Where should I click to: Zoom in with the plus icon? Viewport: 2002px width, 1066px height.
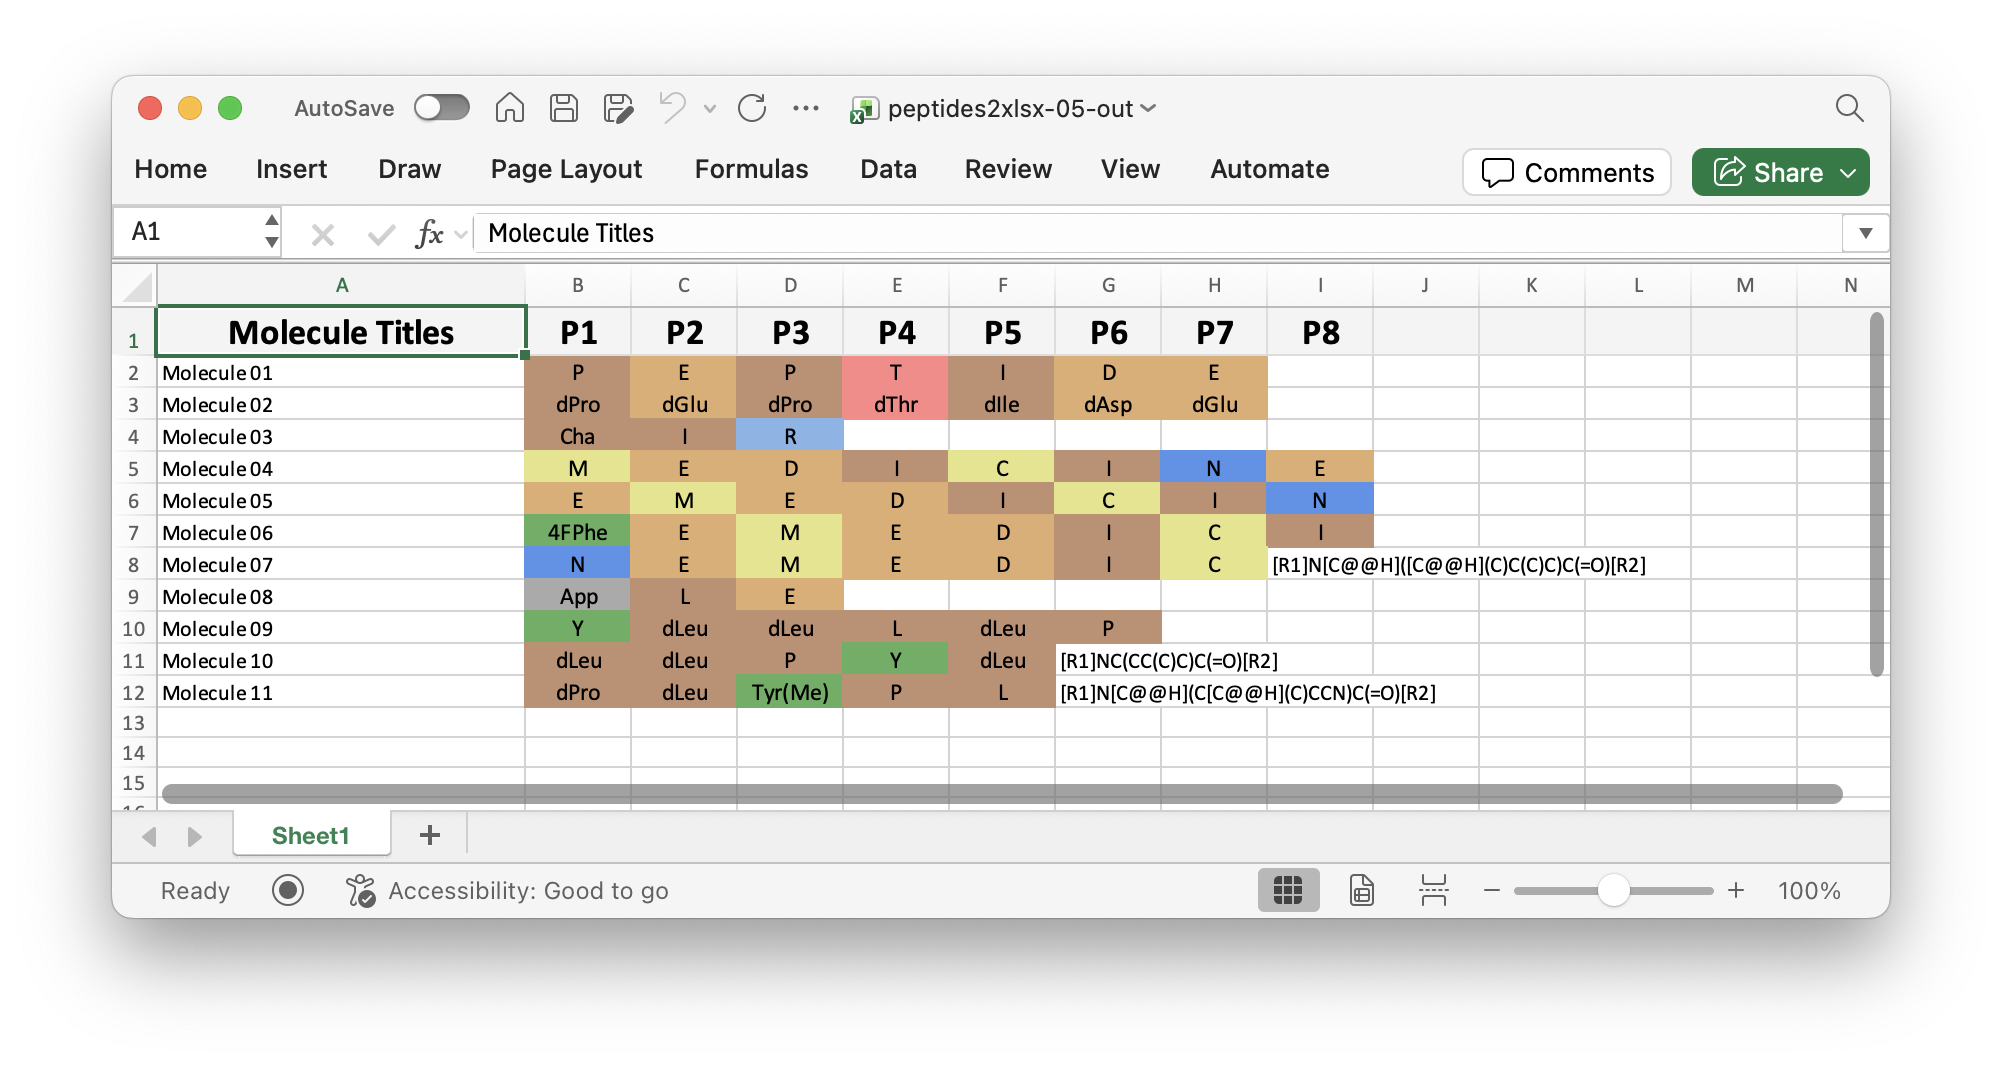(1736, 890)
